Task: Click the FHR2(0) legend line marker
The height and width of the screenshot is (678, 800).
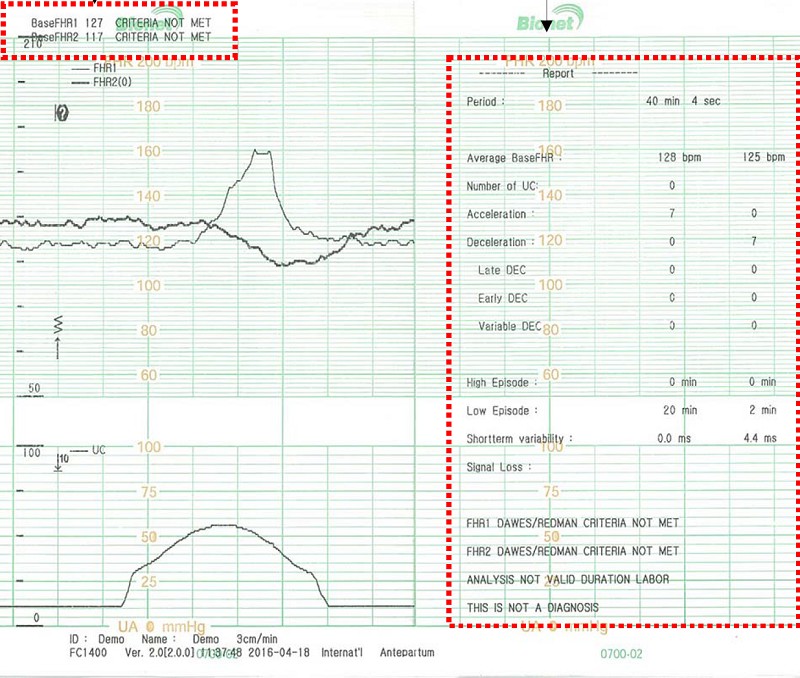Action: click(x=80, y=82)
